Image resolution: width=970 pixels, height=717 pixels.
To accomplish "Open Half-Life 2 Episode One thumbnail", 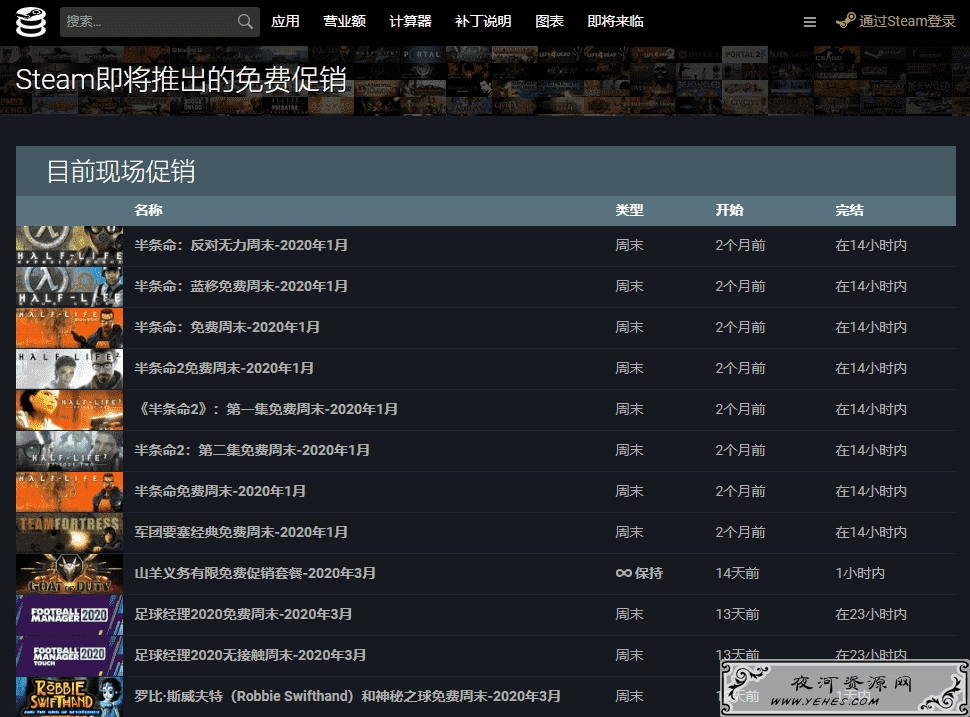I will 69,410.
